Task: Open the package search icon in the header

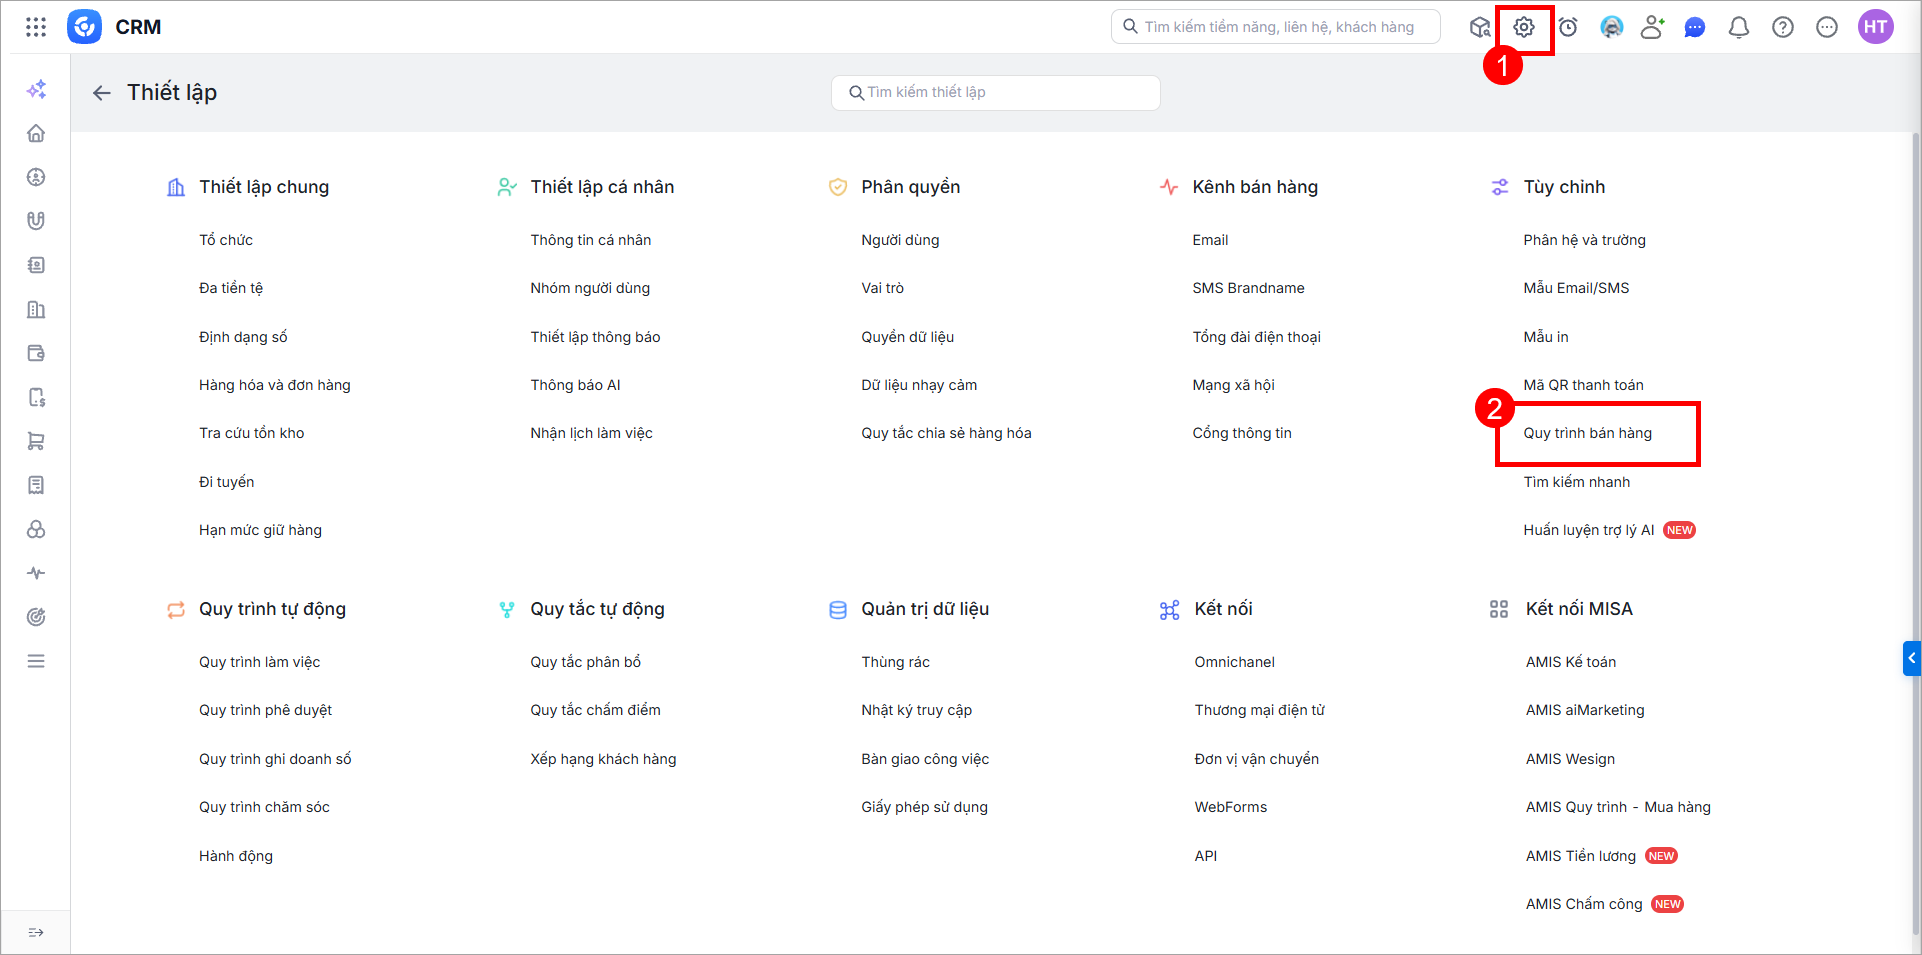Action: [x=1480, y=27]
